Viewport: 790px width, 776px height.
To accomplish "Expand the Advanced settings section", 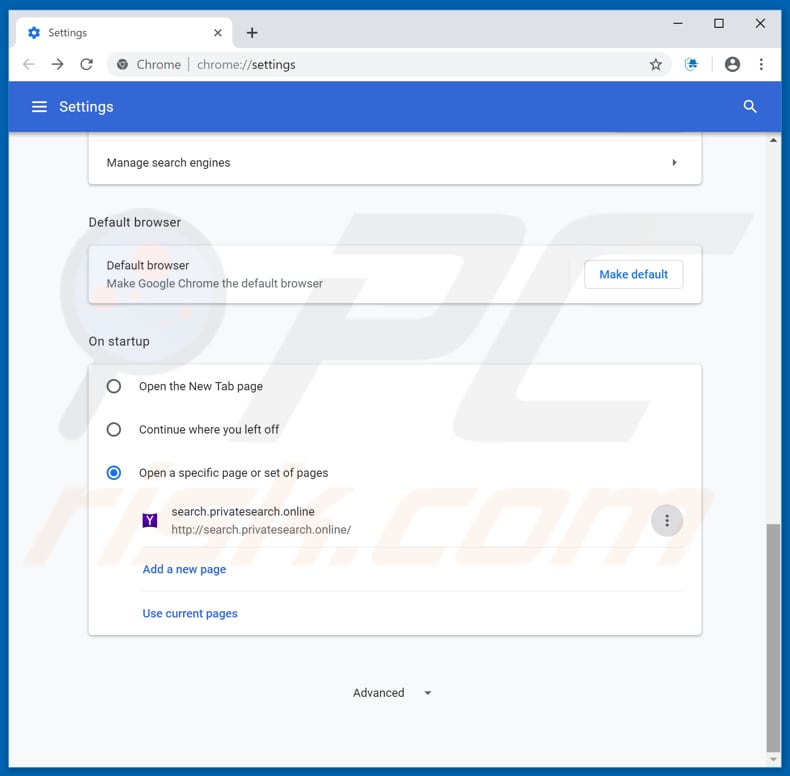I will pos(392,693).
